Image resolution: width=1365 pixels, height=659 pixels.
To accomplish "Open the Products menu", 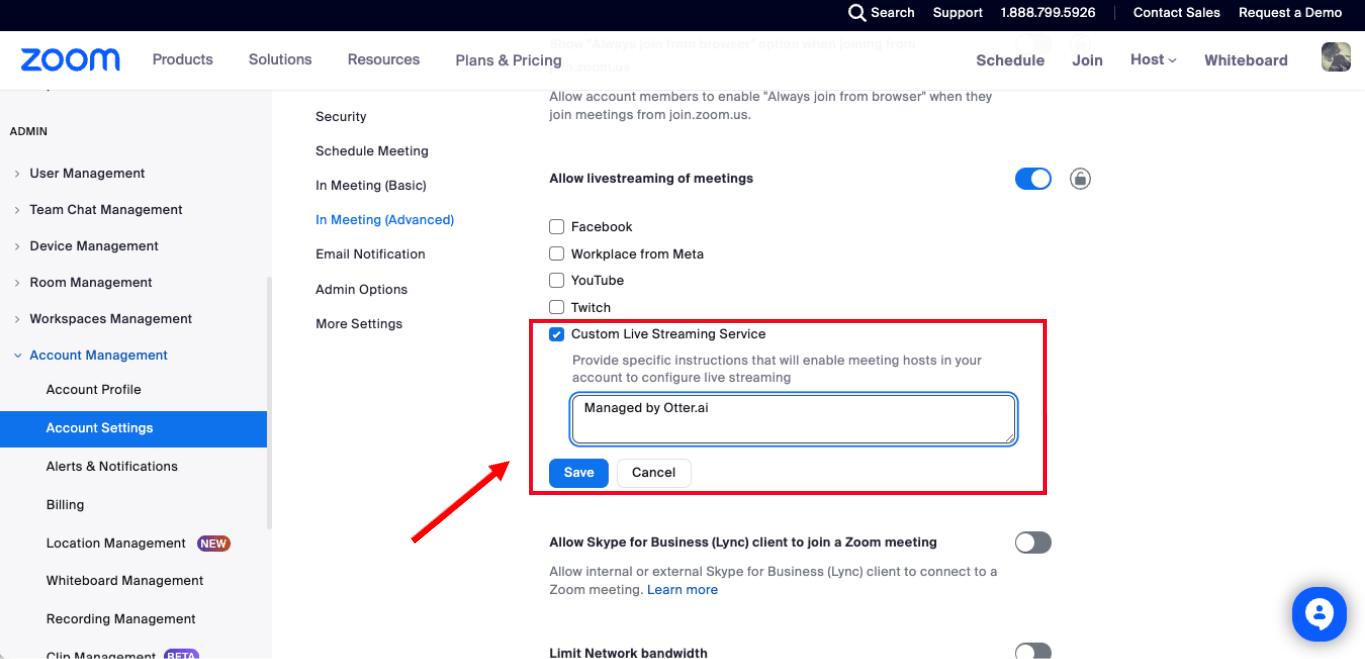I will click(x=182, y=60).
